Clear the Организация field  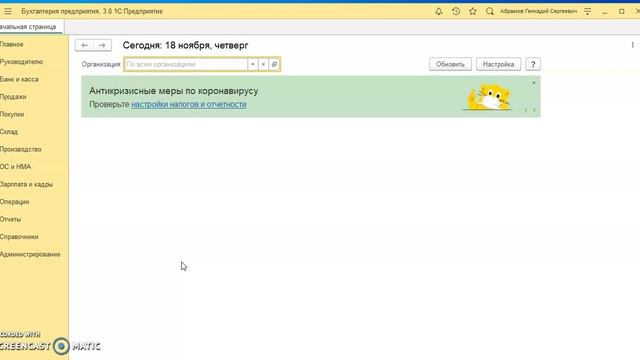click(263, 64)
